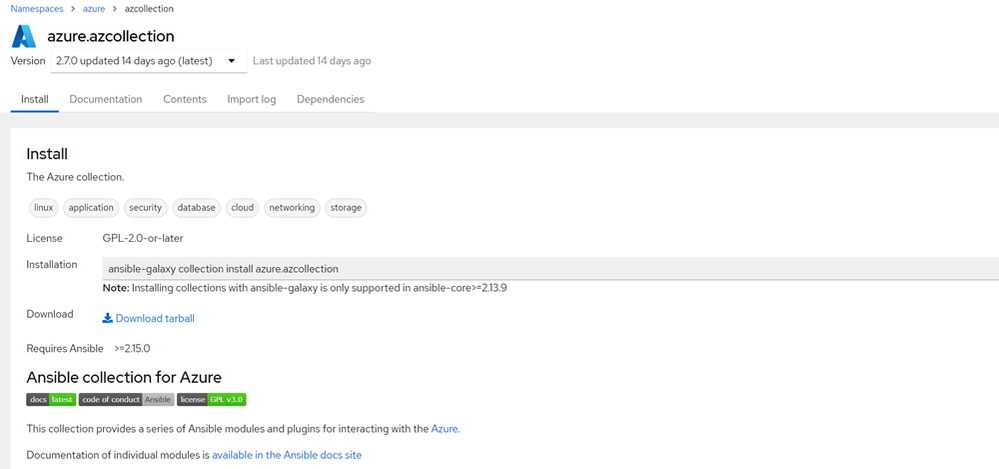Image resolution: width=999 pixels, height=469 pixels.
Task: Click the docs latest badge
Action: pyautogui.click(x=51, y=400)
